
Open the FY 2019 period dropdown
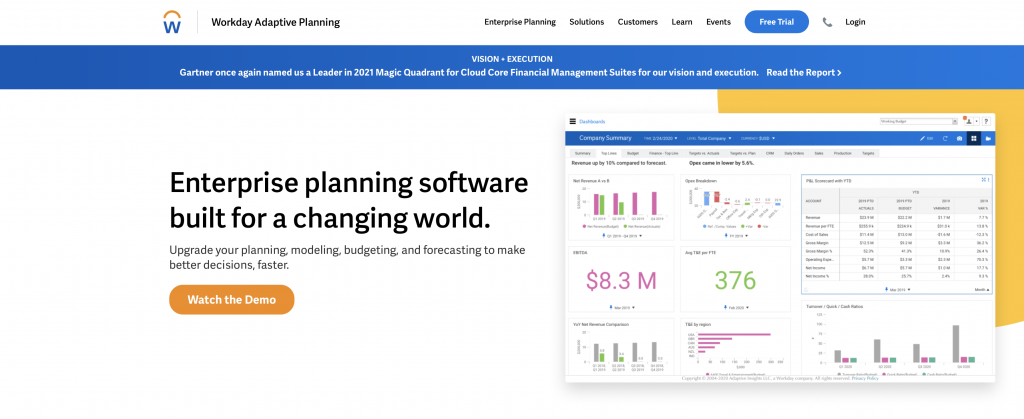pyautogui.click(x=739, y=236)
